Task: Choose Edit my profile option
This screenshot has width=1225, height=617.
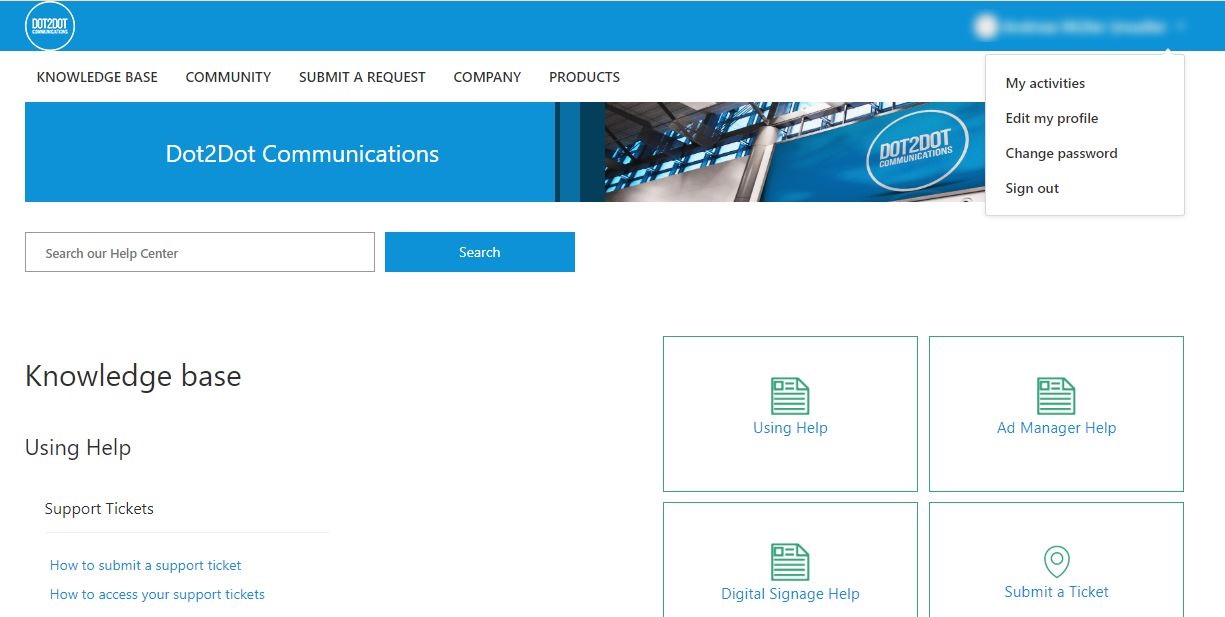Action: [x=1052, y=118]
